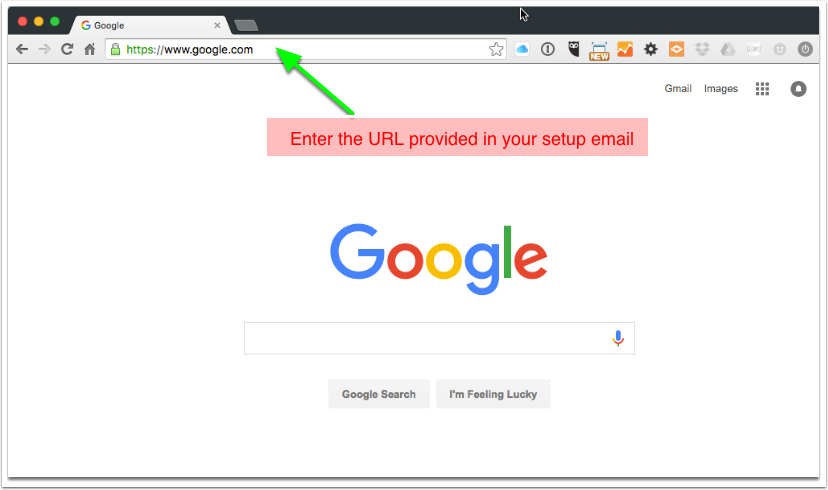
Task: Click the power button extension icon
Action: 805,49
